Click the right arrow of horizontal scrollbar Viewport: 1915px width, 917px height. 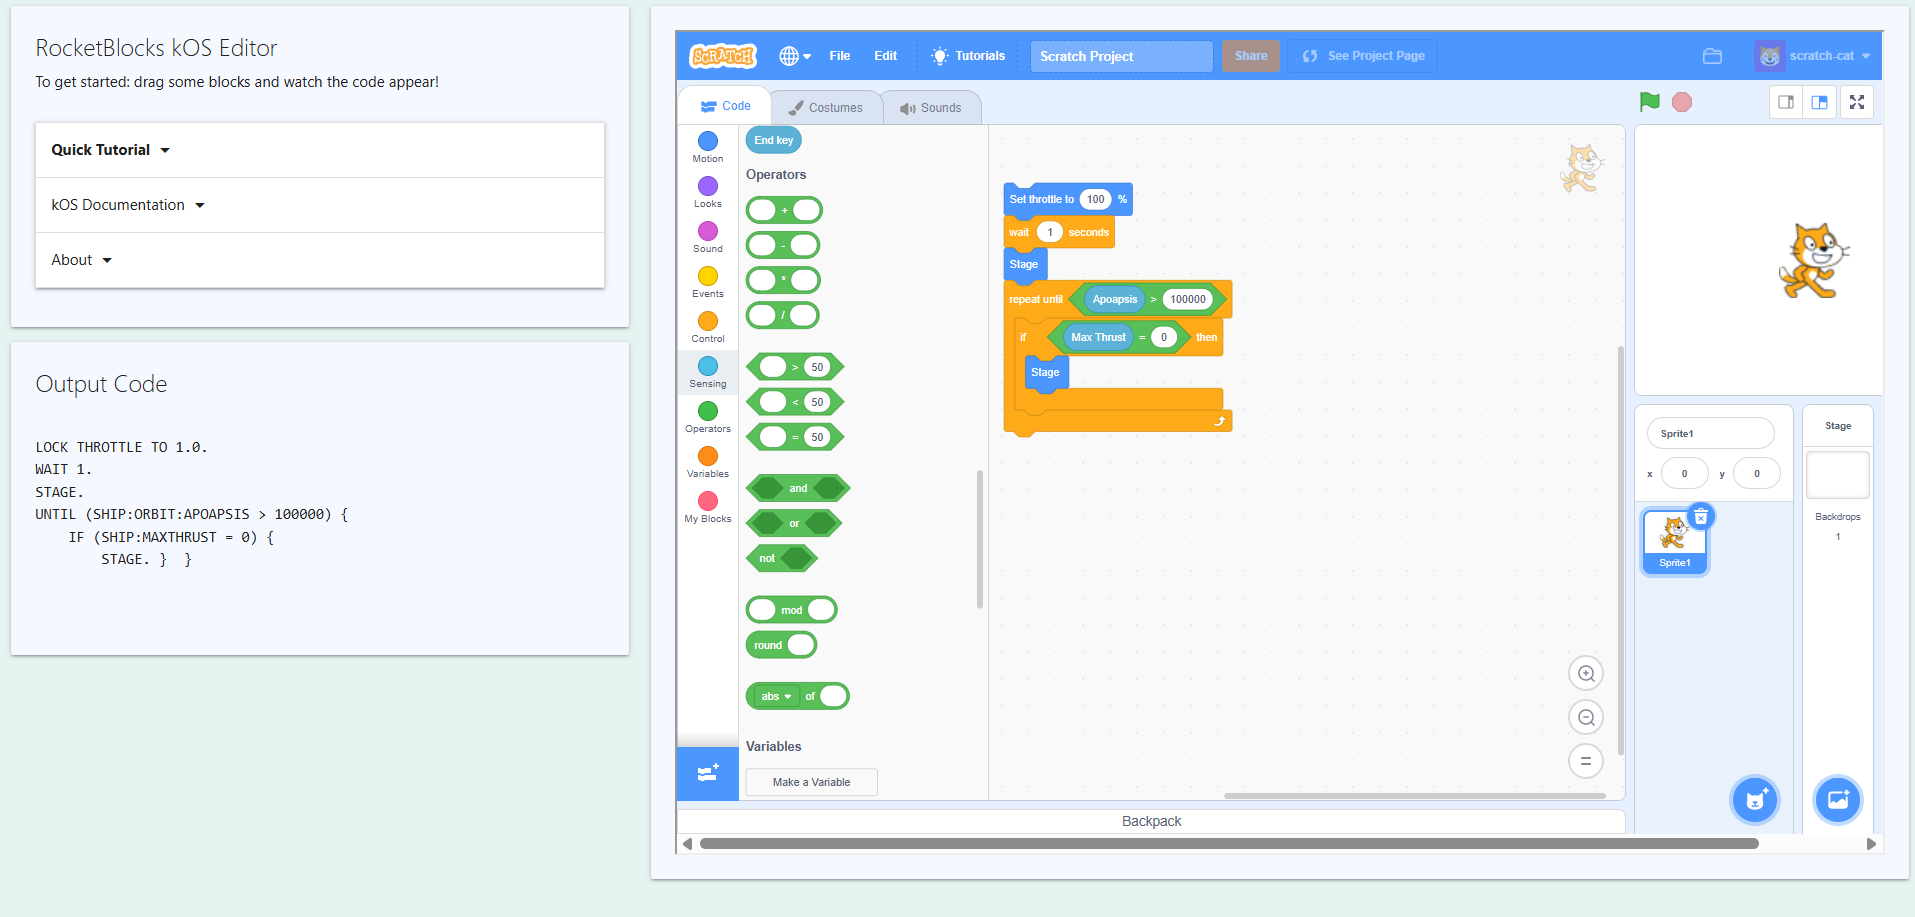tap(1871, 844)
